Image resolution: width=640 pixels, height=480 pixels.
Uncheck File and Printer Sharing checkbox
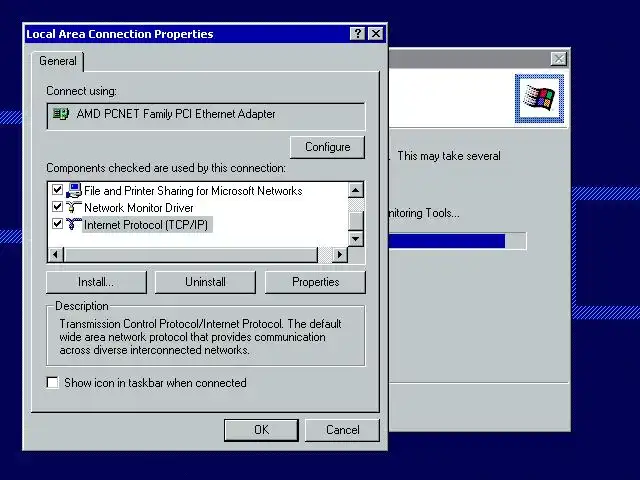pos(57,190)
